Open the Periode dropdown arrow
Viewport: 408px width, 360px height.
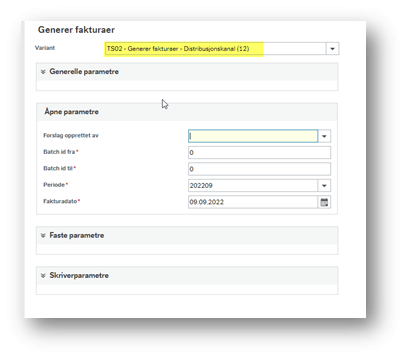click(324, 186)
